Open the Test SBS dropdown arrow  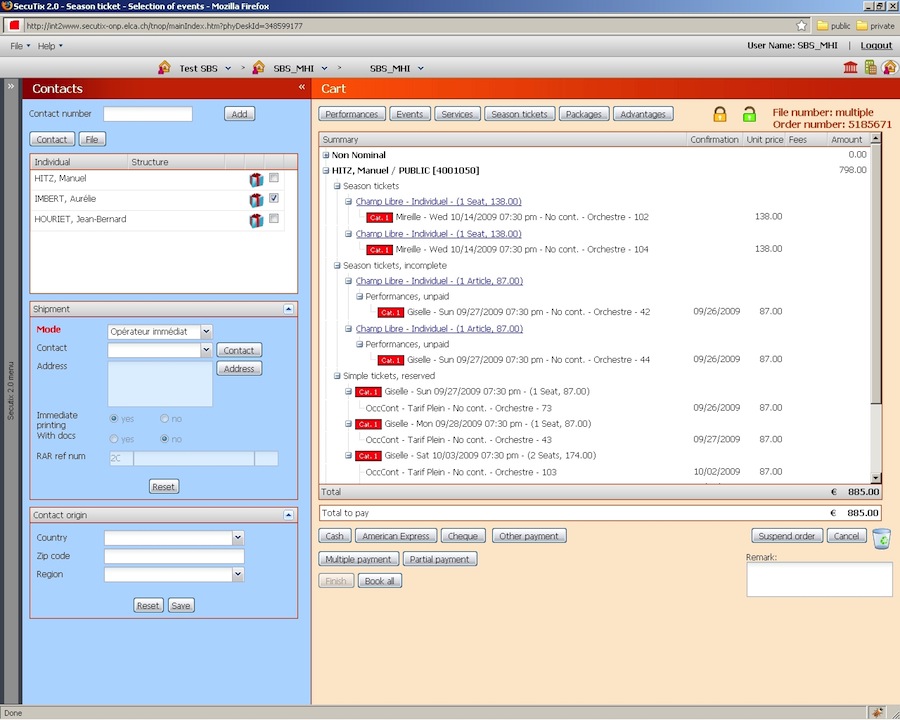228,68
